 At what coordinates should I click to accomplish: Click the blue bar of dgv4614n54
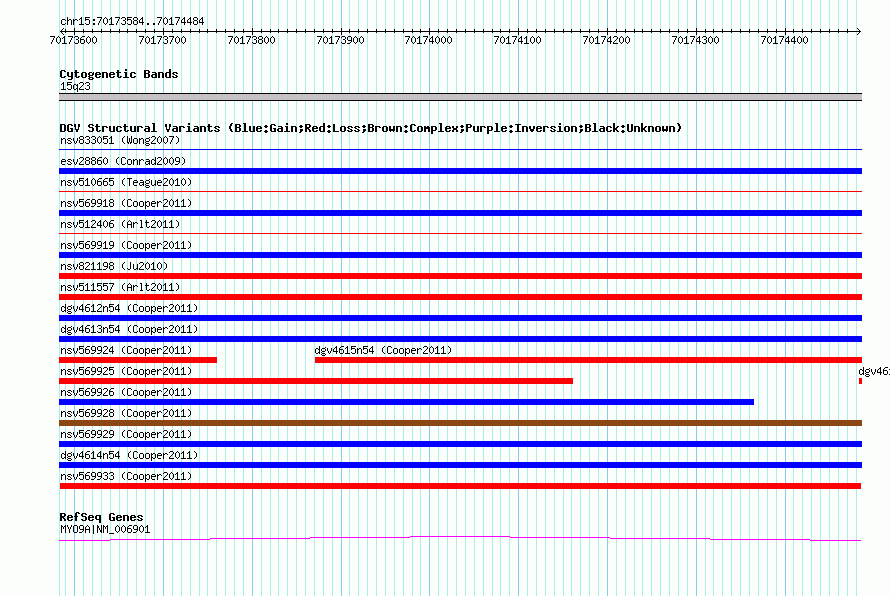tap(460, 465)
